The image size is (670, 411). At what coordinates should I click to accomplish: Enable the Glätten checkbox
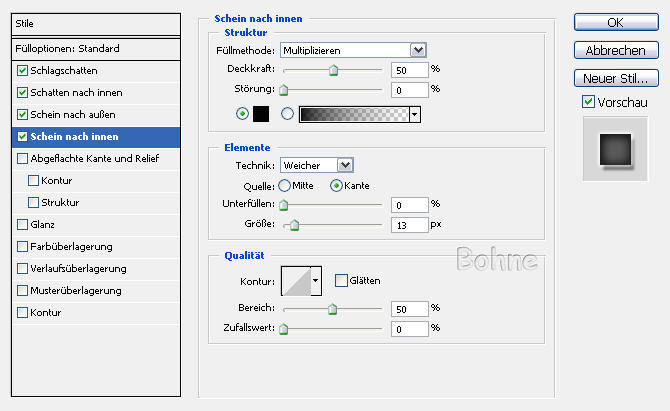point(341,281)
